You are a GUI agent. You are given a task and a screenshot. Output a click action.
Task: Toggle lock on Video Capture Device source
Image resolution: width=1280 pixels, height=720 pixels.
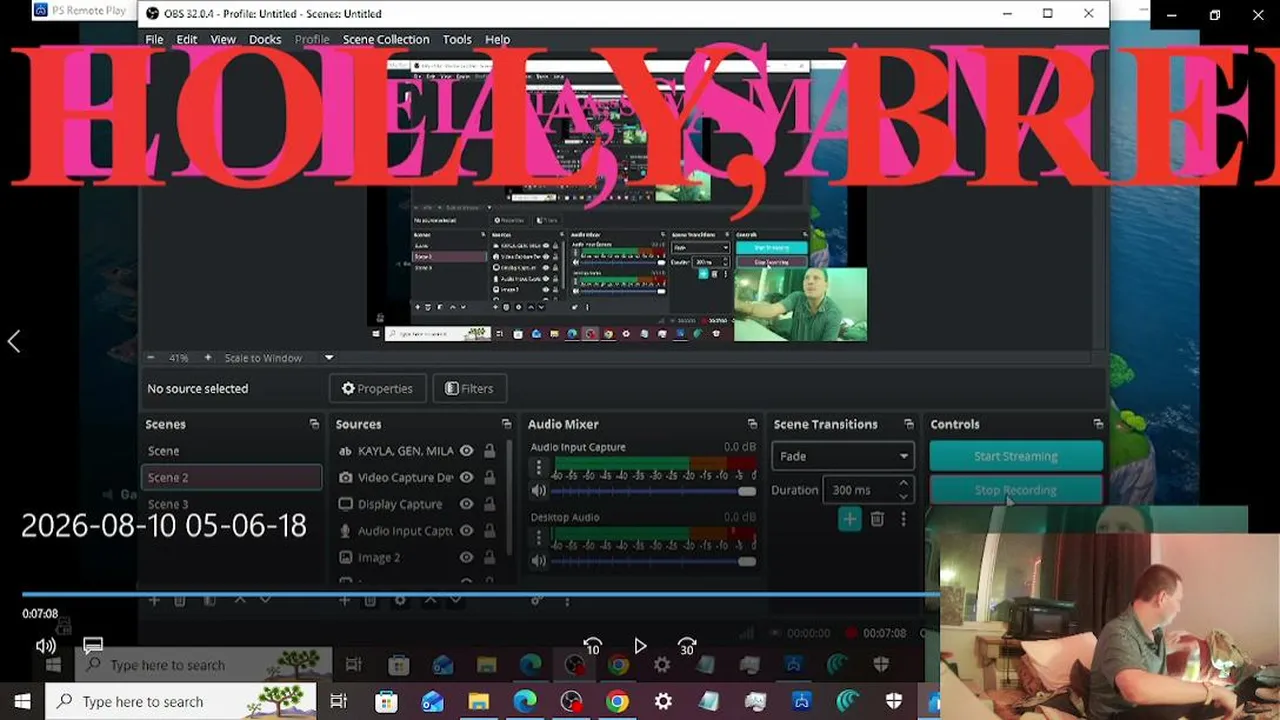(x=489, y=478)
